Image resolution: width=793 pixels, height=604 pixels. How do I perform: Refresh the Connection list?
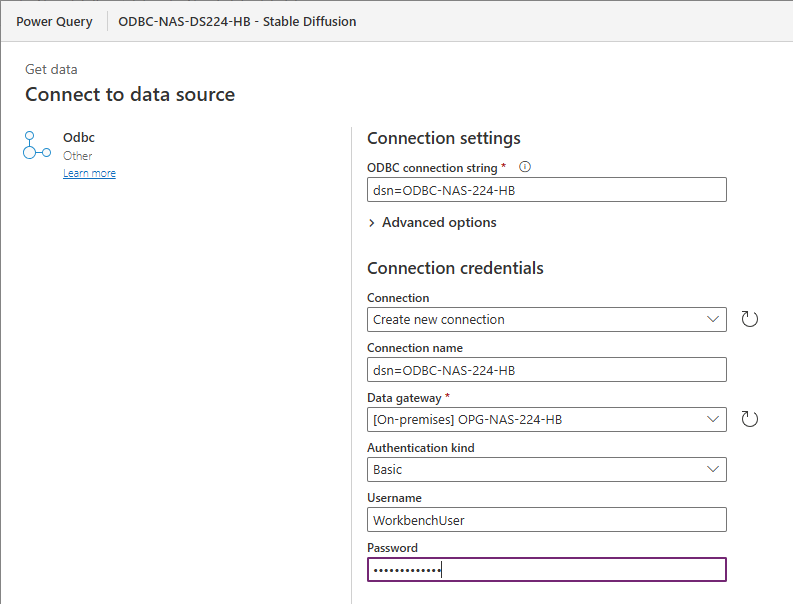pyautogui.click(x=749, y=319)
